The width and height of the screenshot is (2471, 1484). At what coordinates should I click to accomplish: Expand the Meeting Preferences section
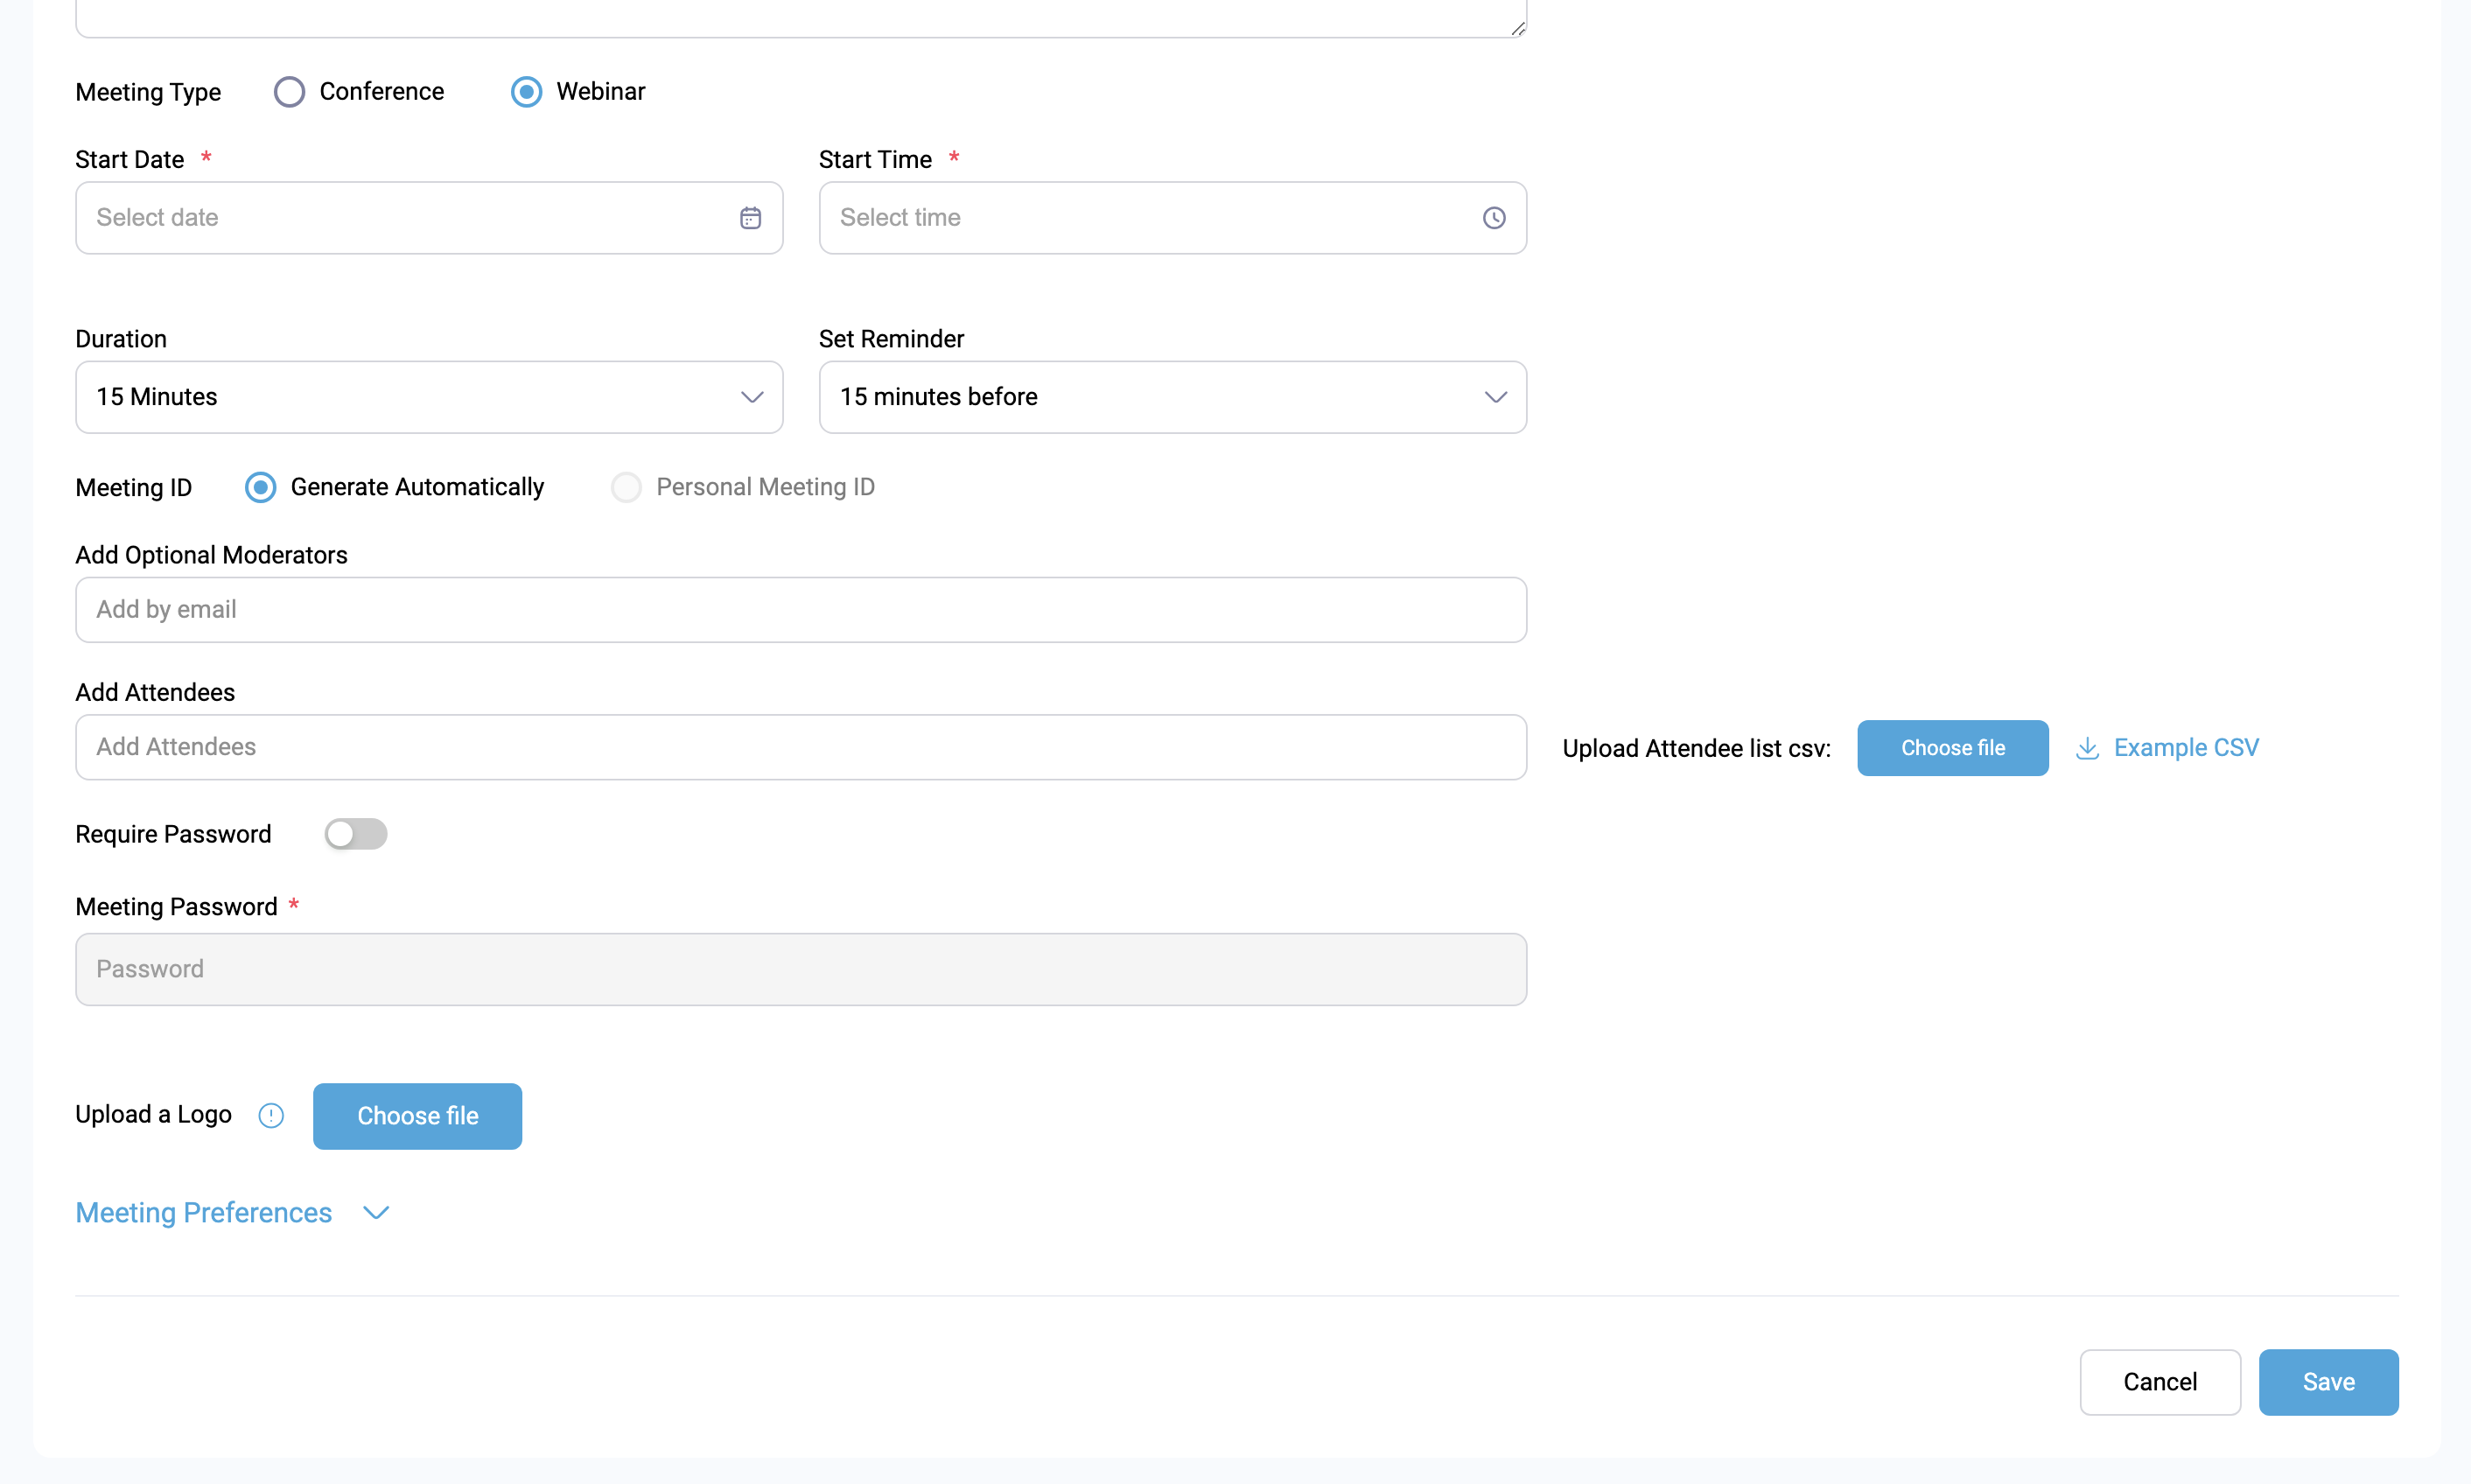pyautogui.click(x=204, y=1212)
